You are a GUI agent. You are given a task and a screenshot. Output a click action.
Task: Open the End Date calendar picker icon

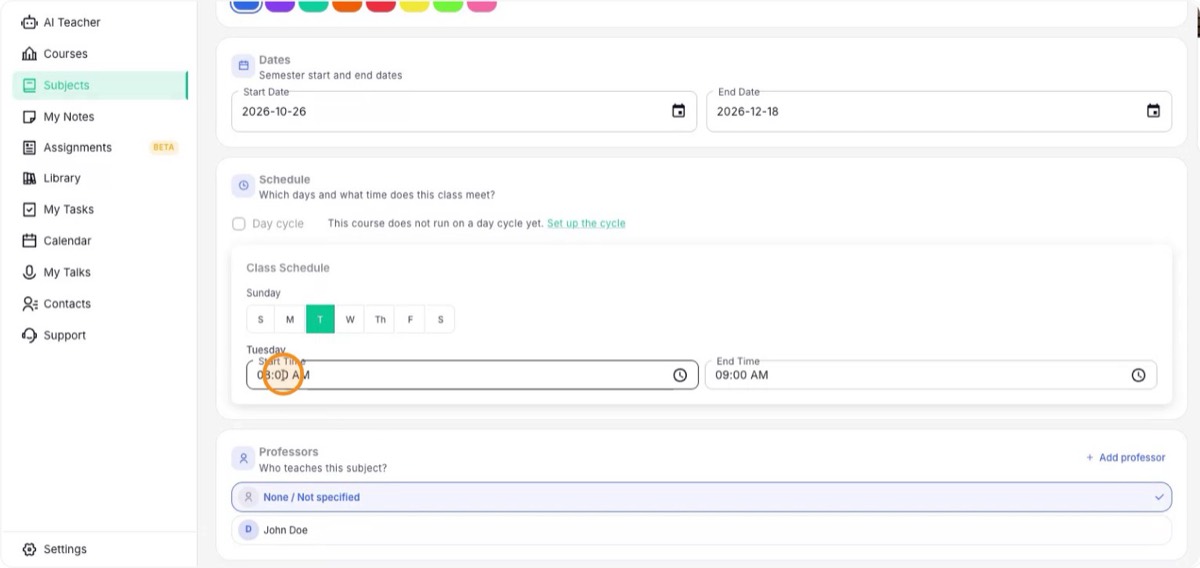click(1153, 111)
